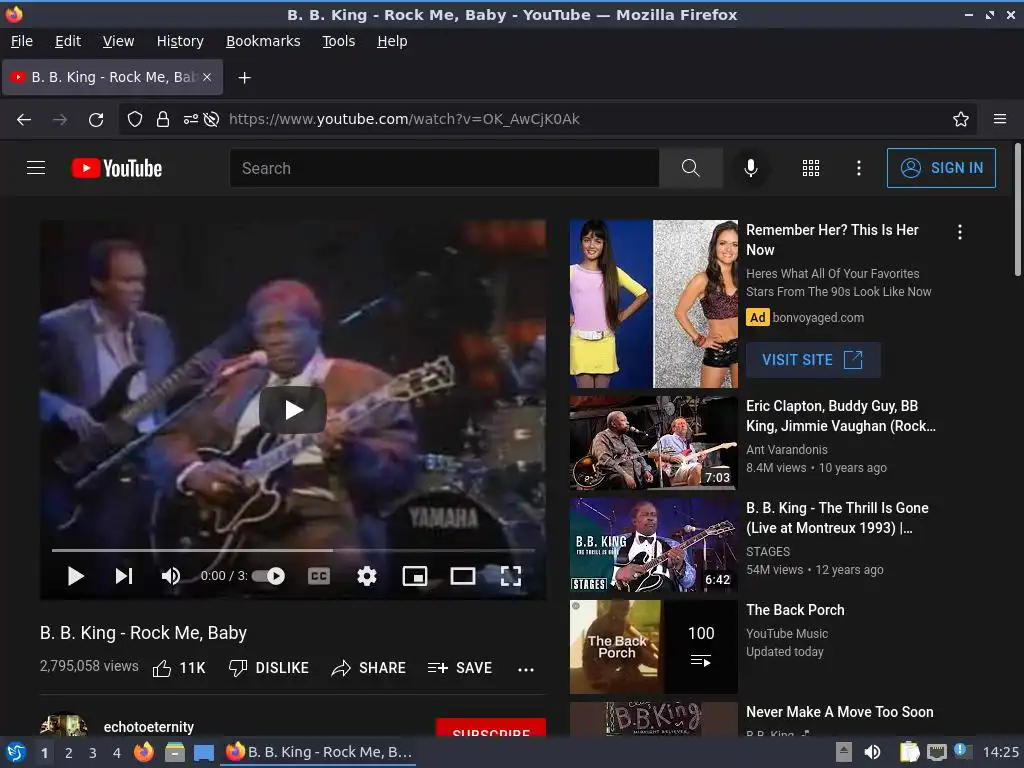Toggle closed captions with the CC icon

coord(319,575)
